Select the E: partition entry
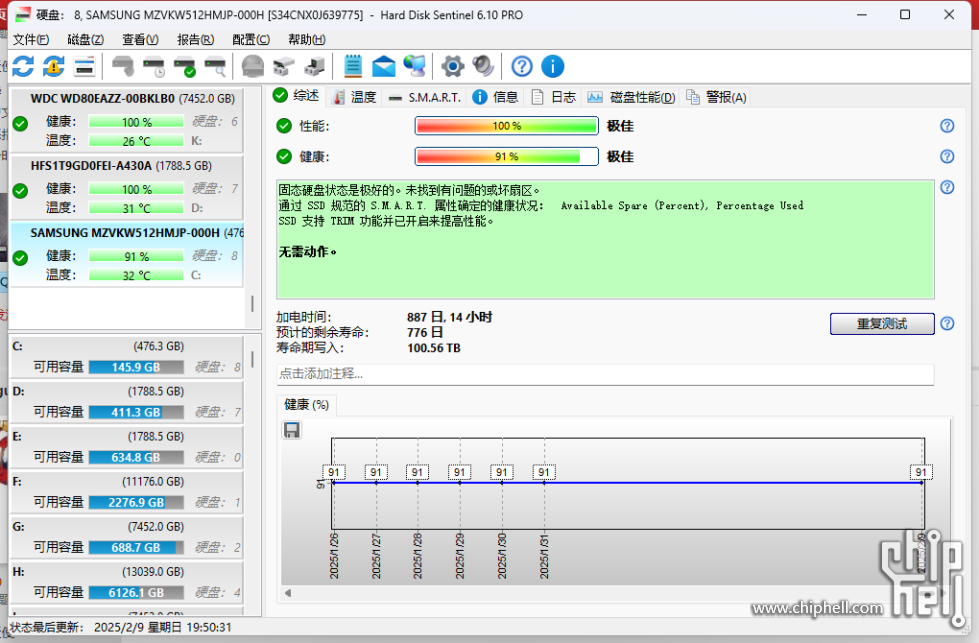Screen dimensions: 979x643 pos(127,446)
